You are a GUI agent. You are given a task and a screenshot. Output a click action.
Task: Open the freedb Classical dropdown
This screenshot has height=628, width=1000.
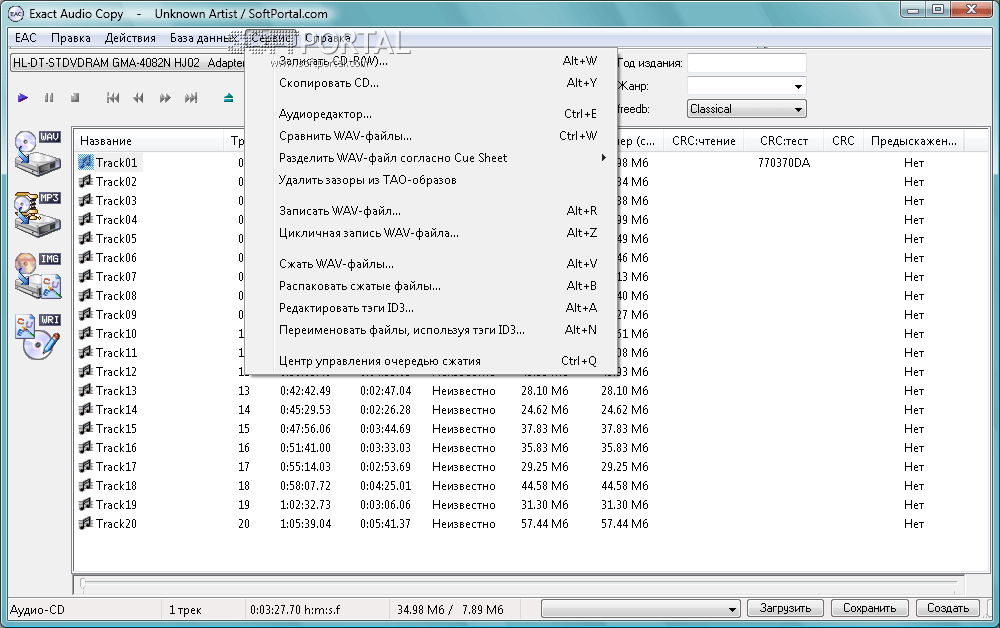[x=747, y=109]
